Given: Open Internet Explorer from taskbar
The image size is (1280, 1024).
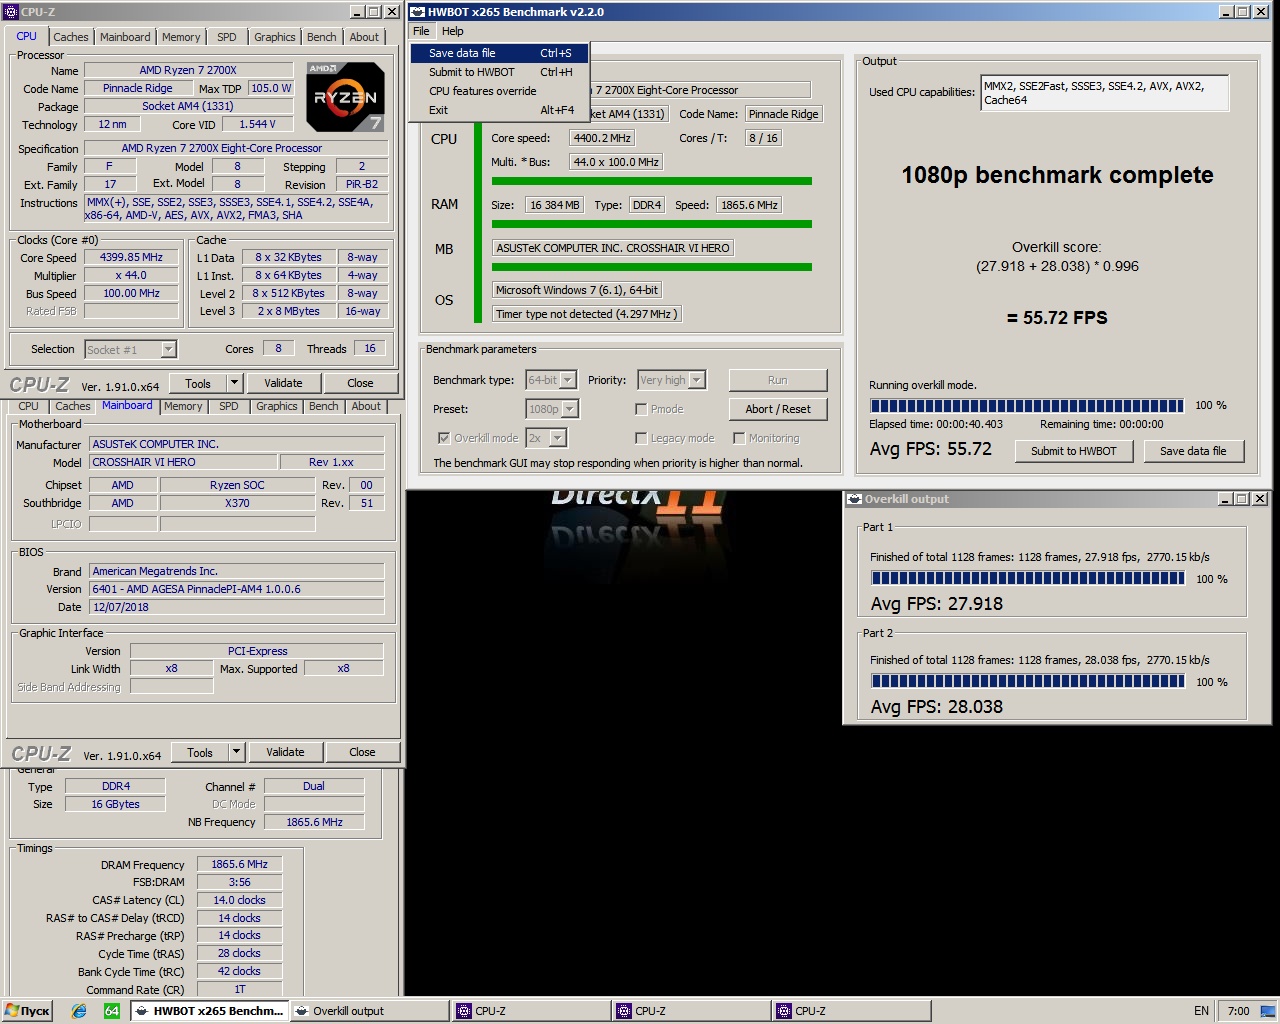Looking at the screenshot, I should [79, 1011].
